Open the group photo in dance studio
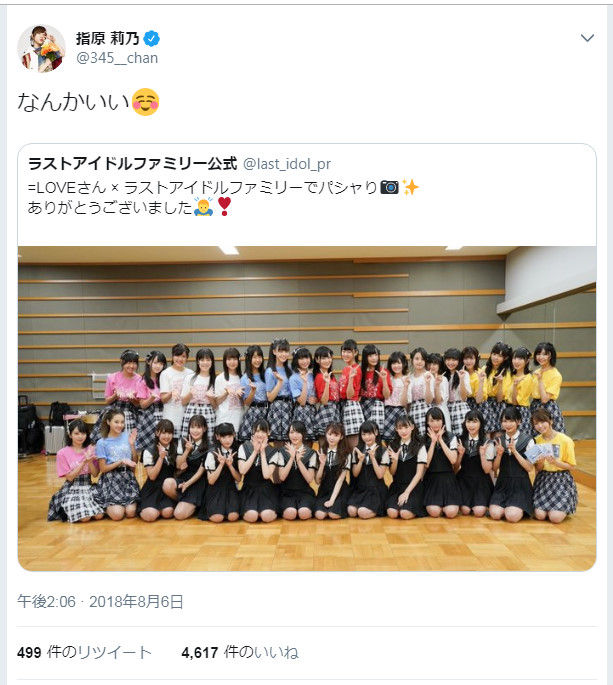Image resolution: width=613 pixels, height=685 pixels. pos(307,408)
